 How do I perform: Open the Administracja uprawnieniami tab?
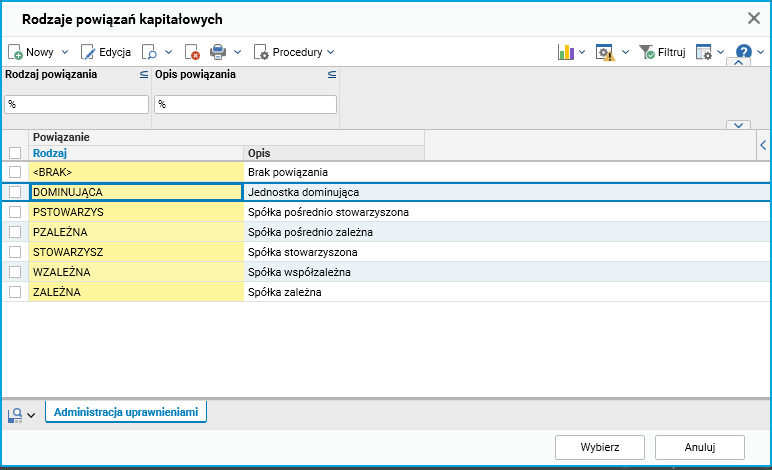point(126,412)
